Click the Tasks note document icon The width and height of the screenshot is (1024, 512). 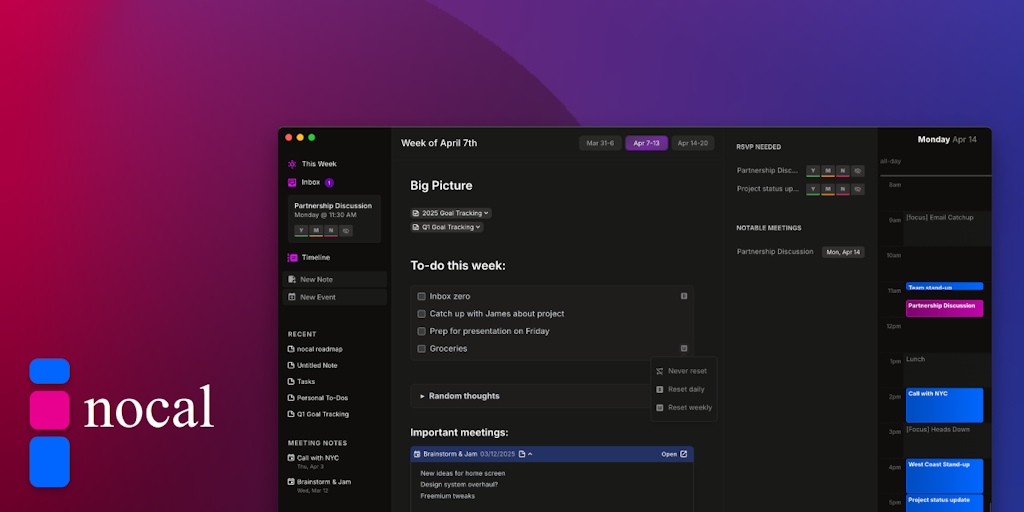tap(291, 381)
